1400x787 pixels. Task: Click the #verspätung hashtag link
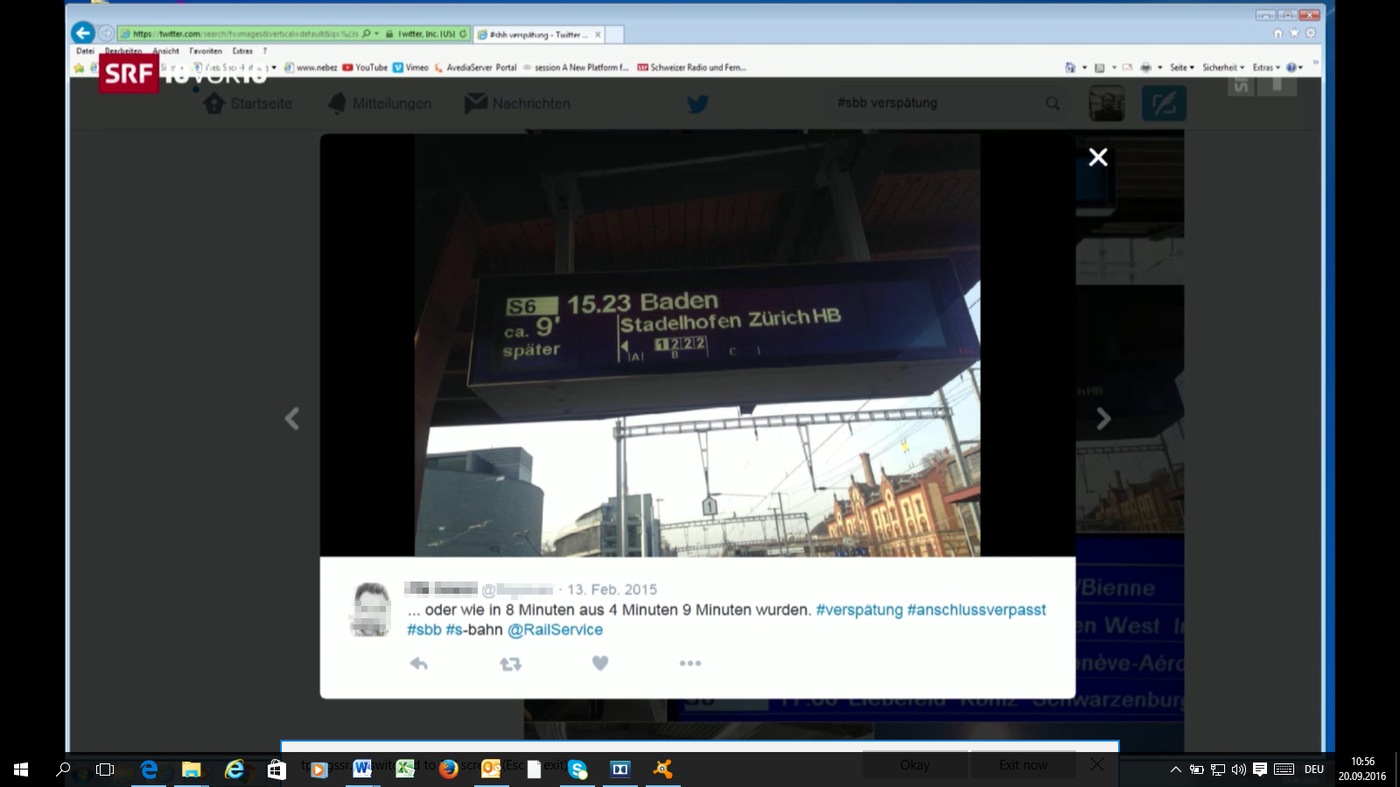tap(859, 610)
